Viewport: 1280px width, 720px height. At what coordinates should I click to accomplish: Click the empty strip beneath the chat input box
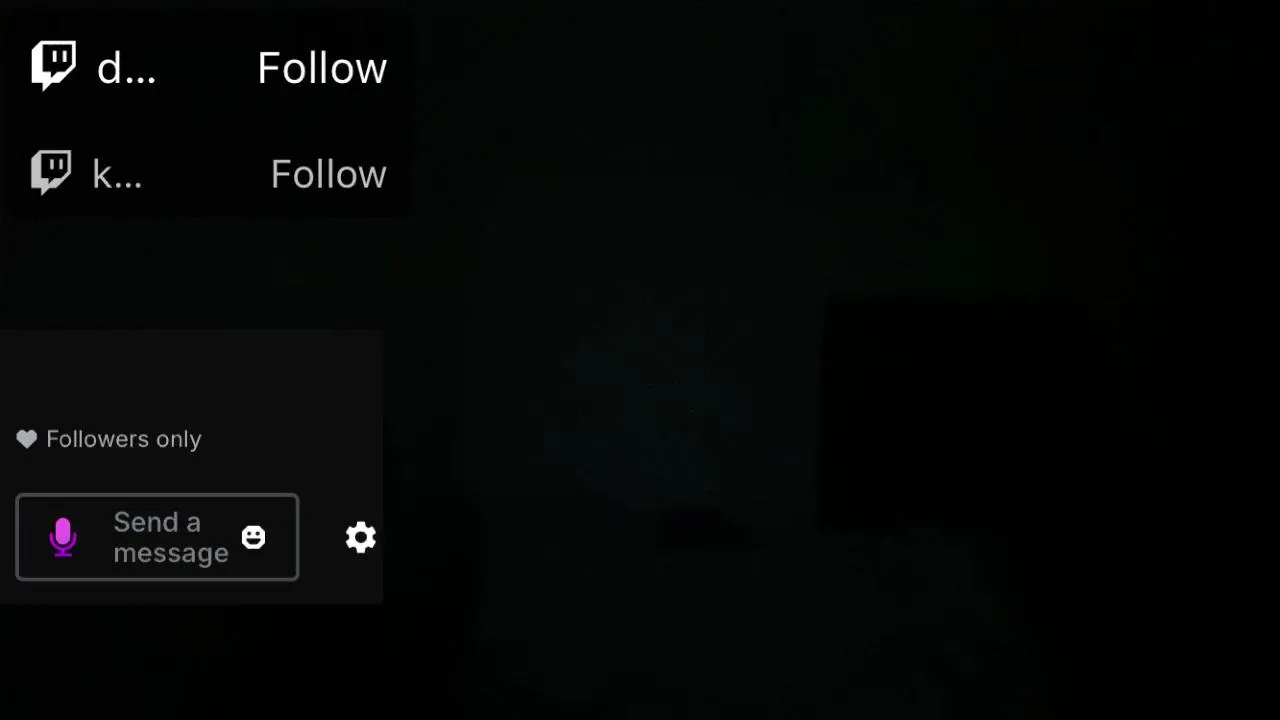coord(191,593)
